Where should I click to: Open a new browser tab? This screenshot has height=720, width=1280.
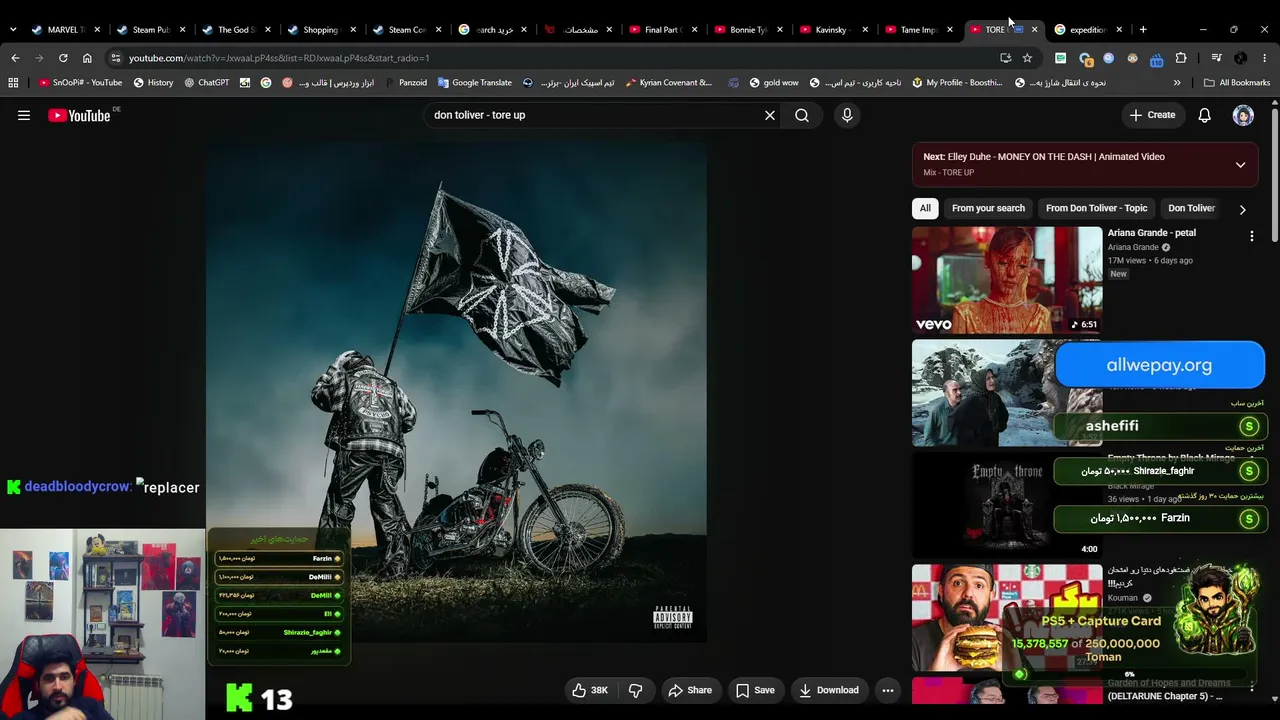pyautogui.click(x=1143, y=29)
